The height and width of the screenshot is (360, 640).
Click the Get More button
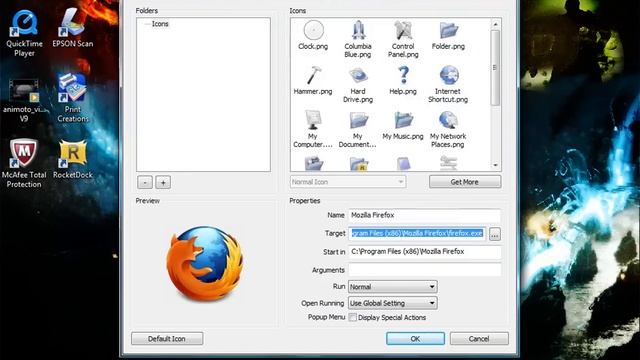point(465,182)
